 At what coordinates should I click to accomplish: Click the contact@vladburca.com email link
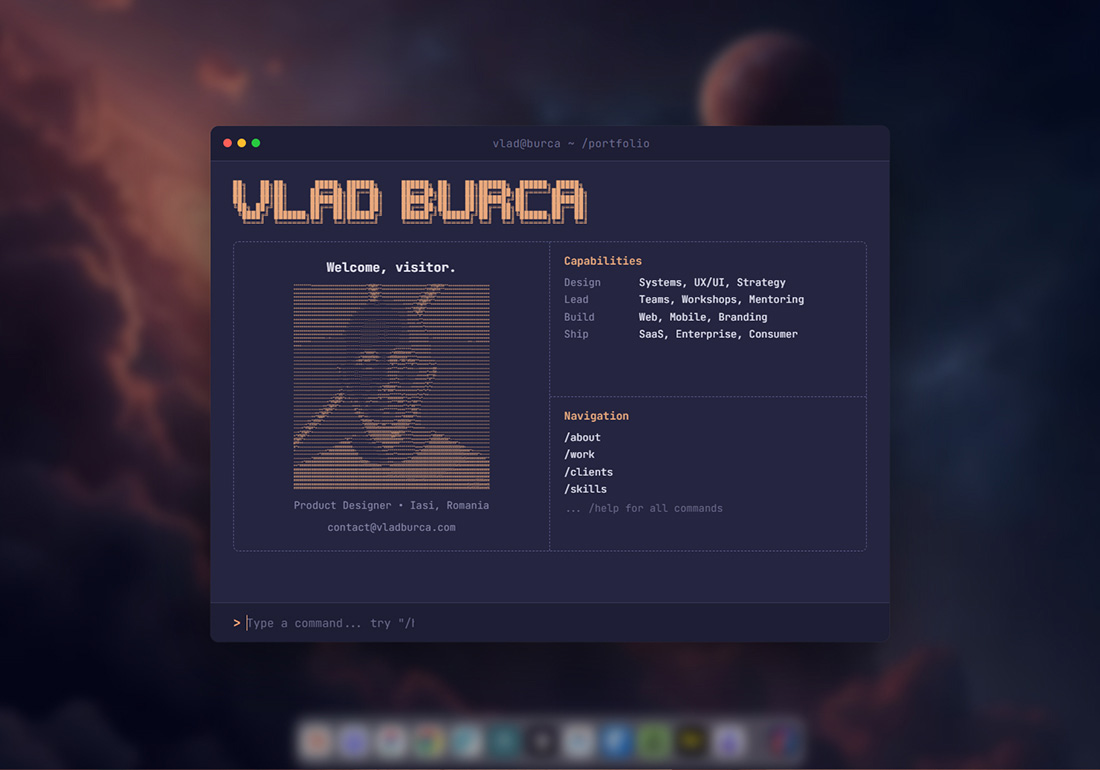pyautogui.click(x=391, y=527)
